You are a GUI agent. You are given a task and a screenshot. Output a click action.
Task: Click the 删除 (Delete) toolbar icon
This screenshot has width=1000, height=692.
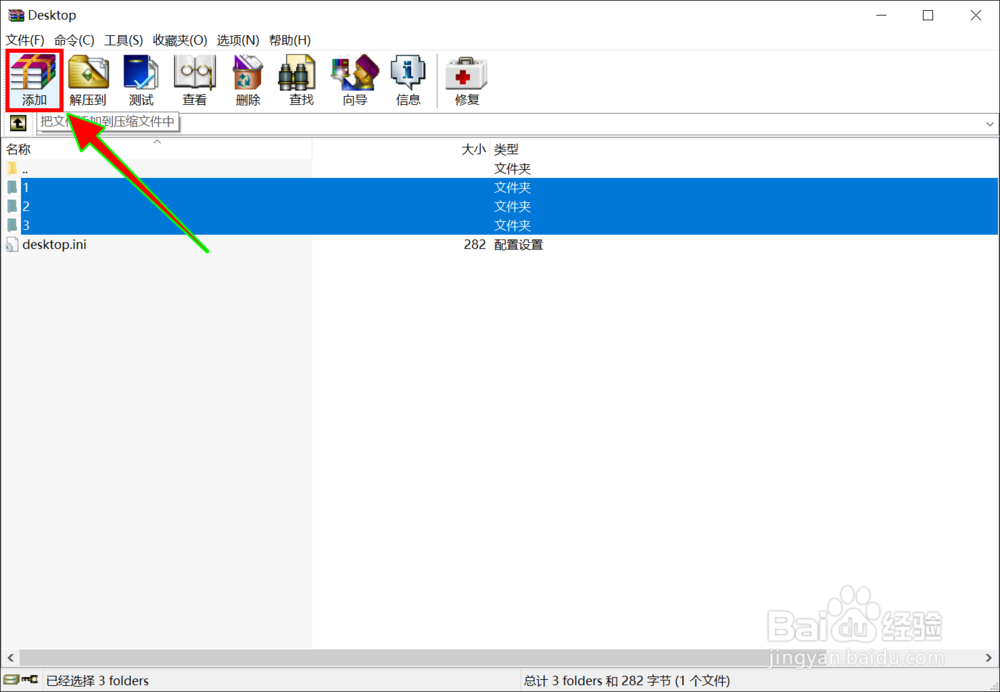click(247, 80)
